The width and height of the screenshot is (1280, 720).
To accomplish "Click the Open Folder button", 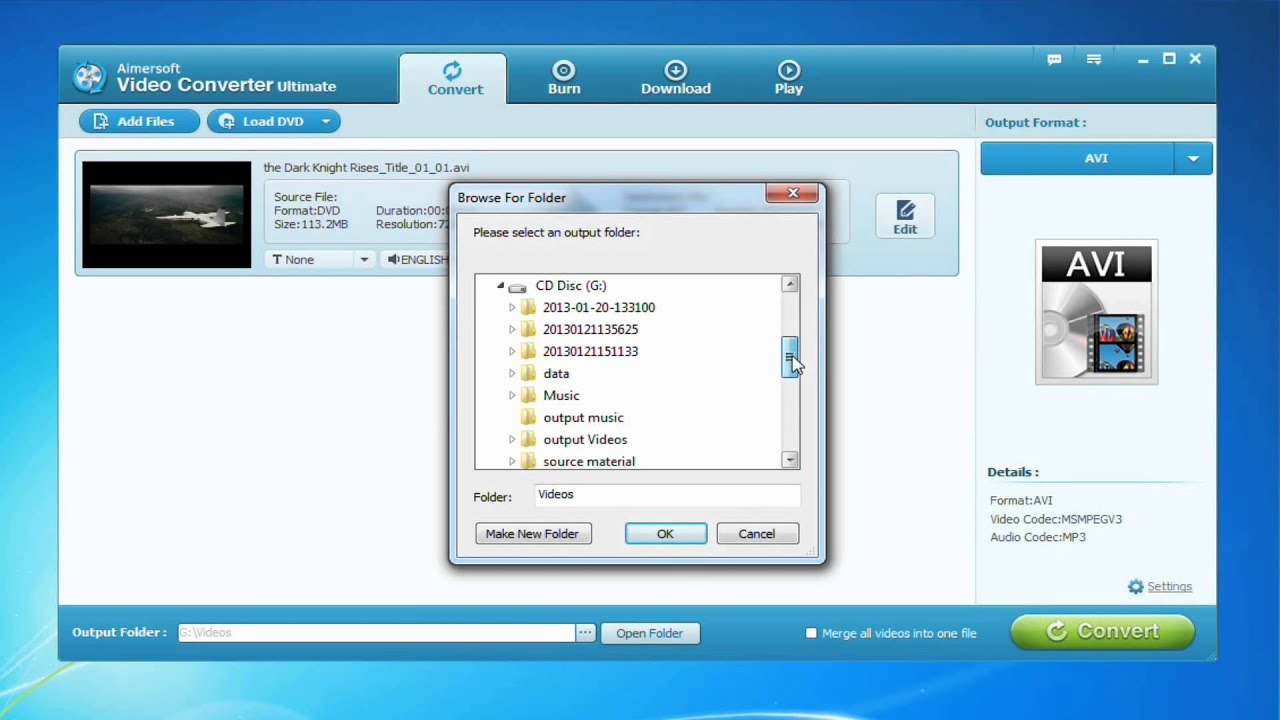I will pyautogui.click(x=650, y=633).
